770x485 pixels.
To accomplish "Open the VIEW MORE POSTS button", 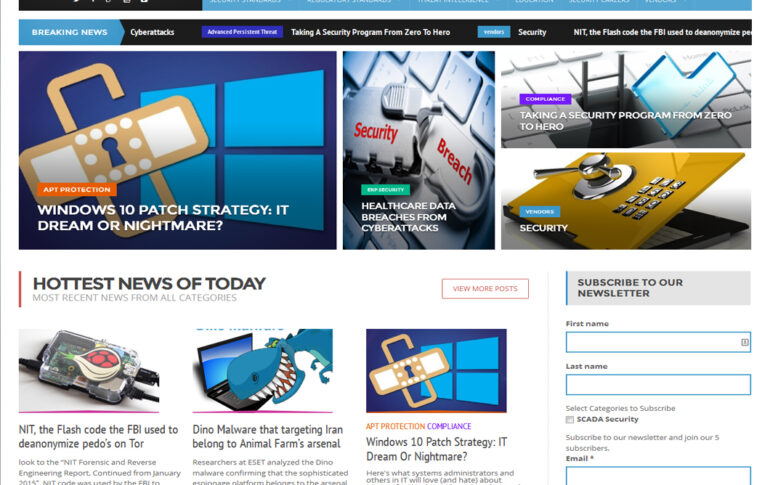I will 485,288.
